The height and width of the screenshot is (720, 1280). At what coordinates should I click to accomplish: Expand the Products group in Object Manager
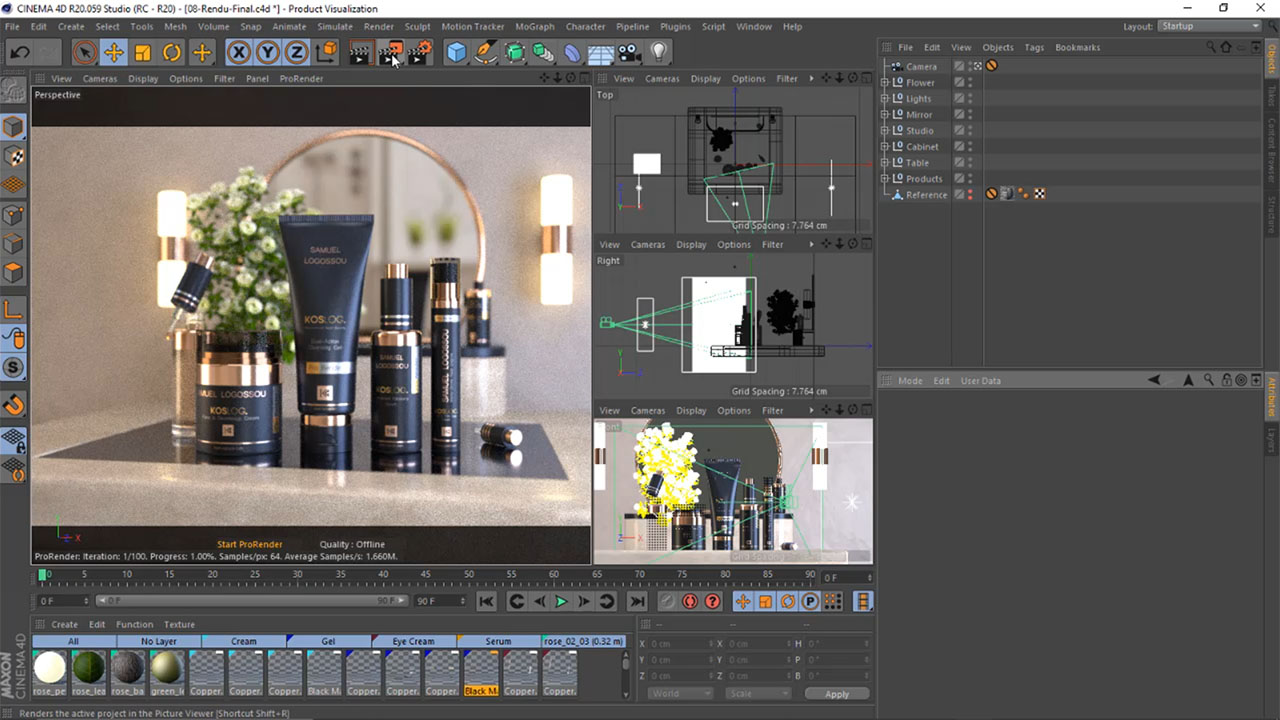[884, 179]
